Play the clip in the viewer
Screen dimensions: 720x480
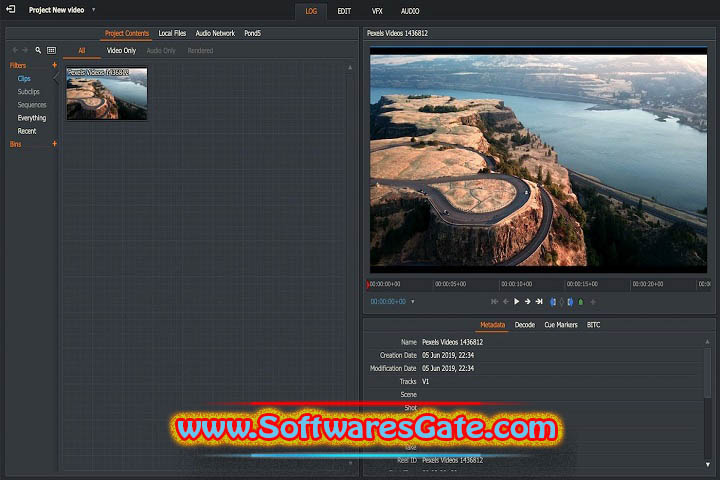click(x=517, y=302)
